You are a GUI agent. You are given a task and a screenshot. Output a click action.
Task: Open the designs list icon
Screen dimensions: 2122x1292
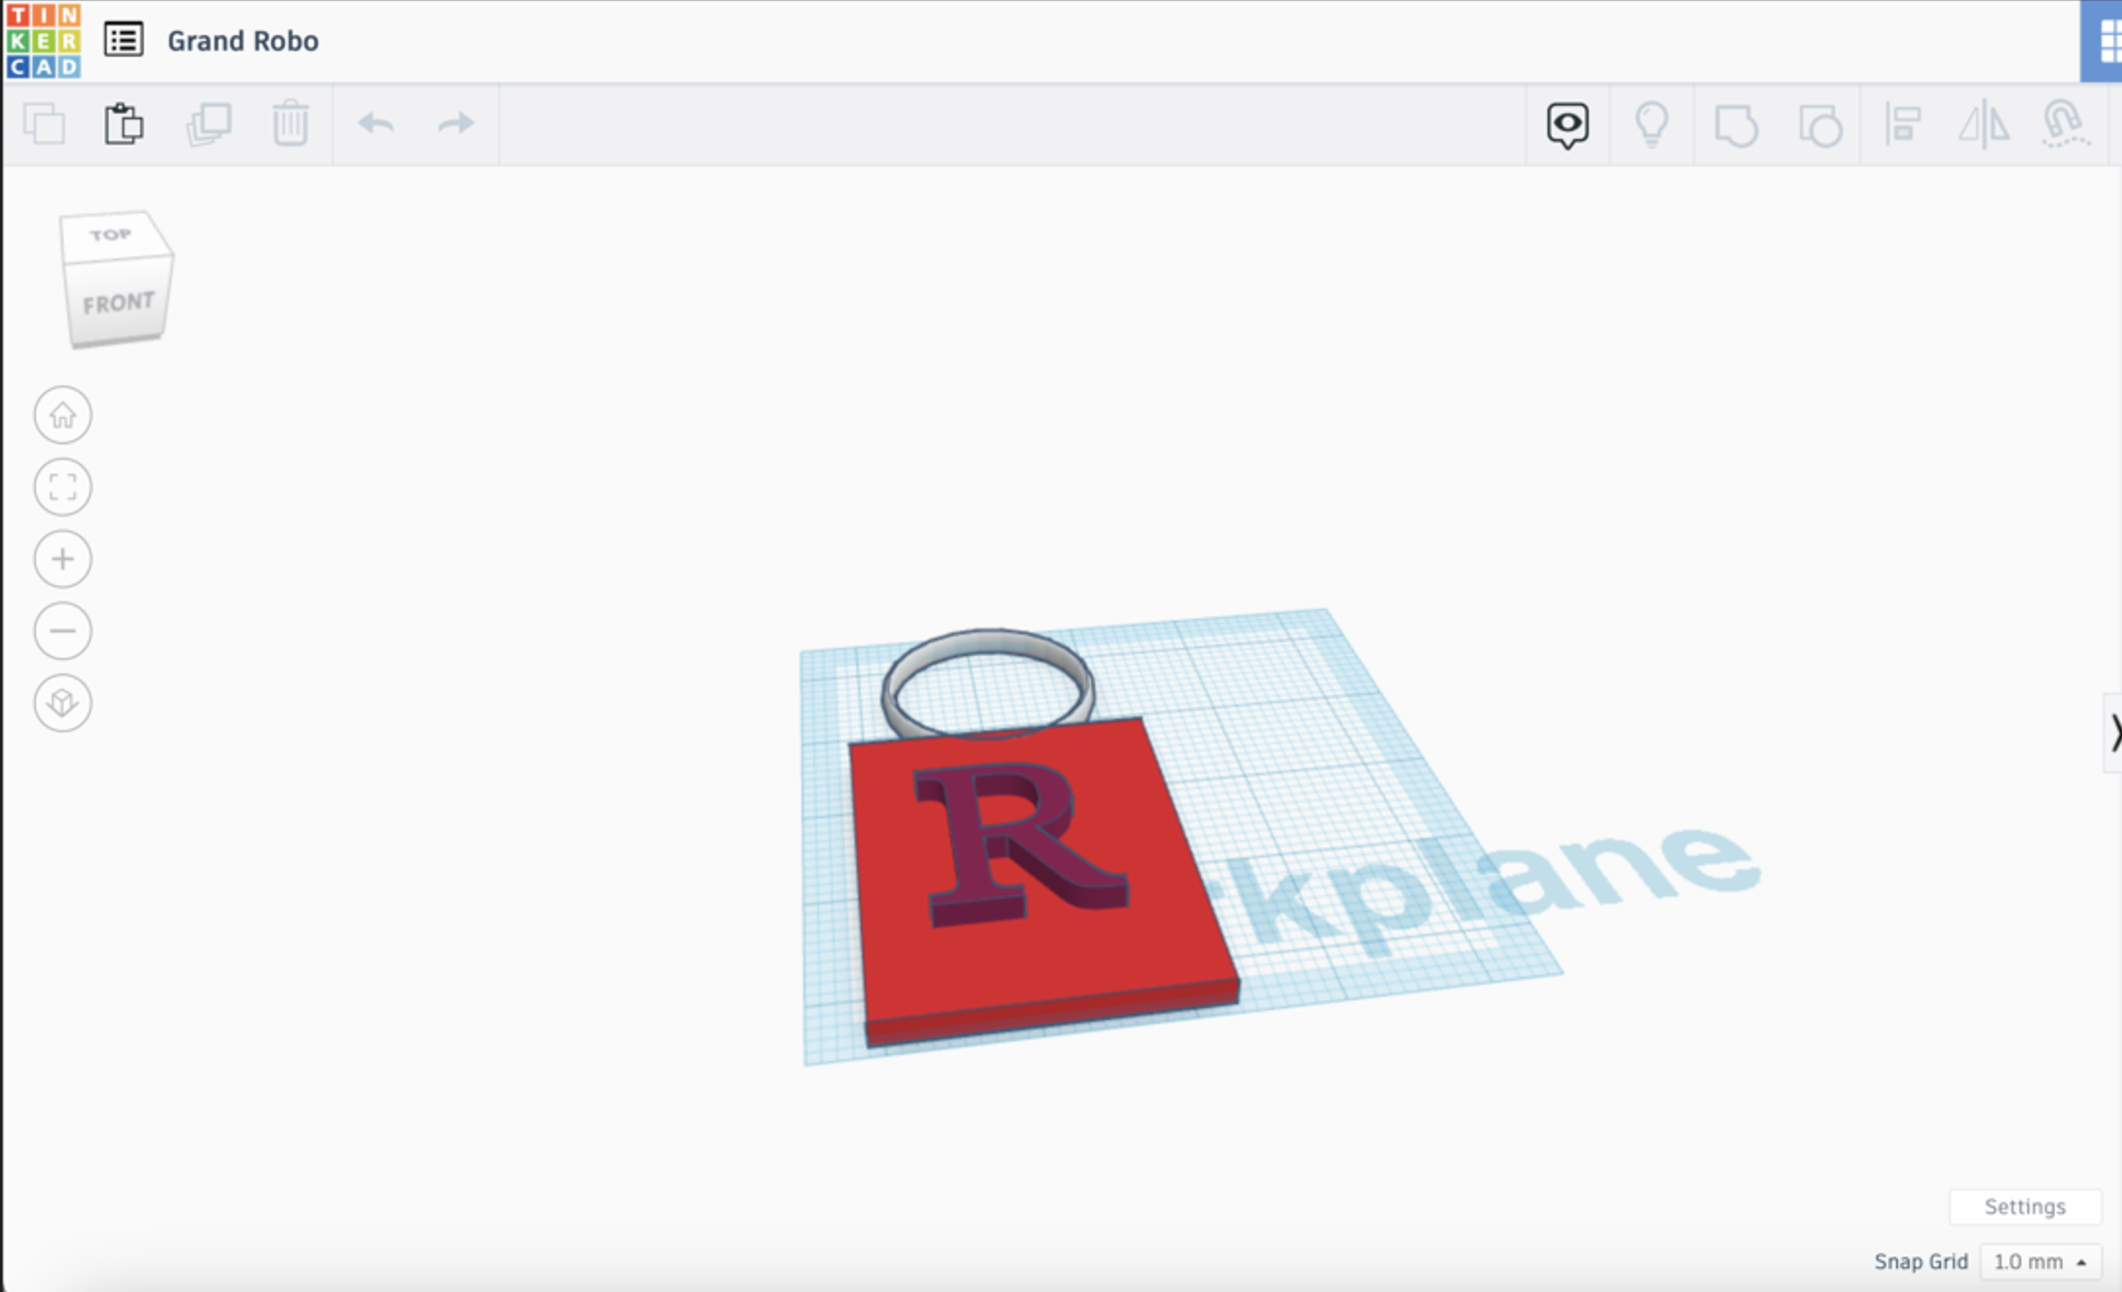click(x=124, y=40)
